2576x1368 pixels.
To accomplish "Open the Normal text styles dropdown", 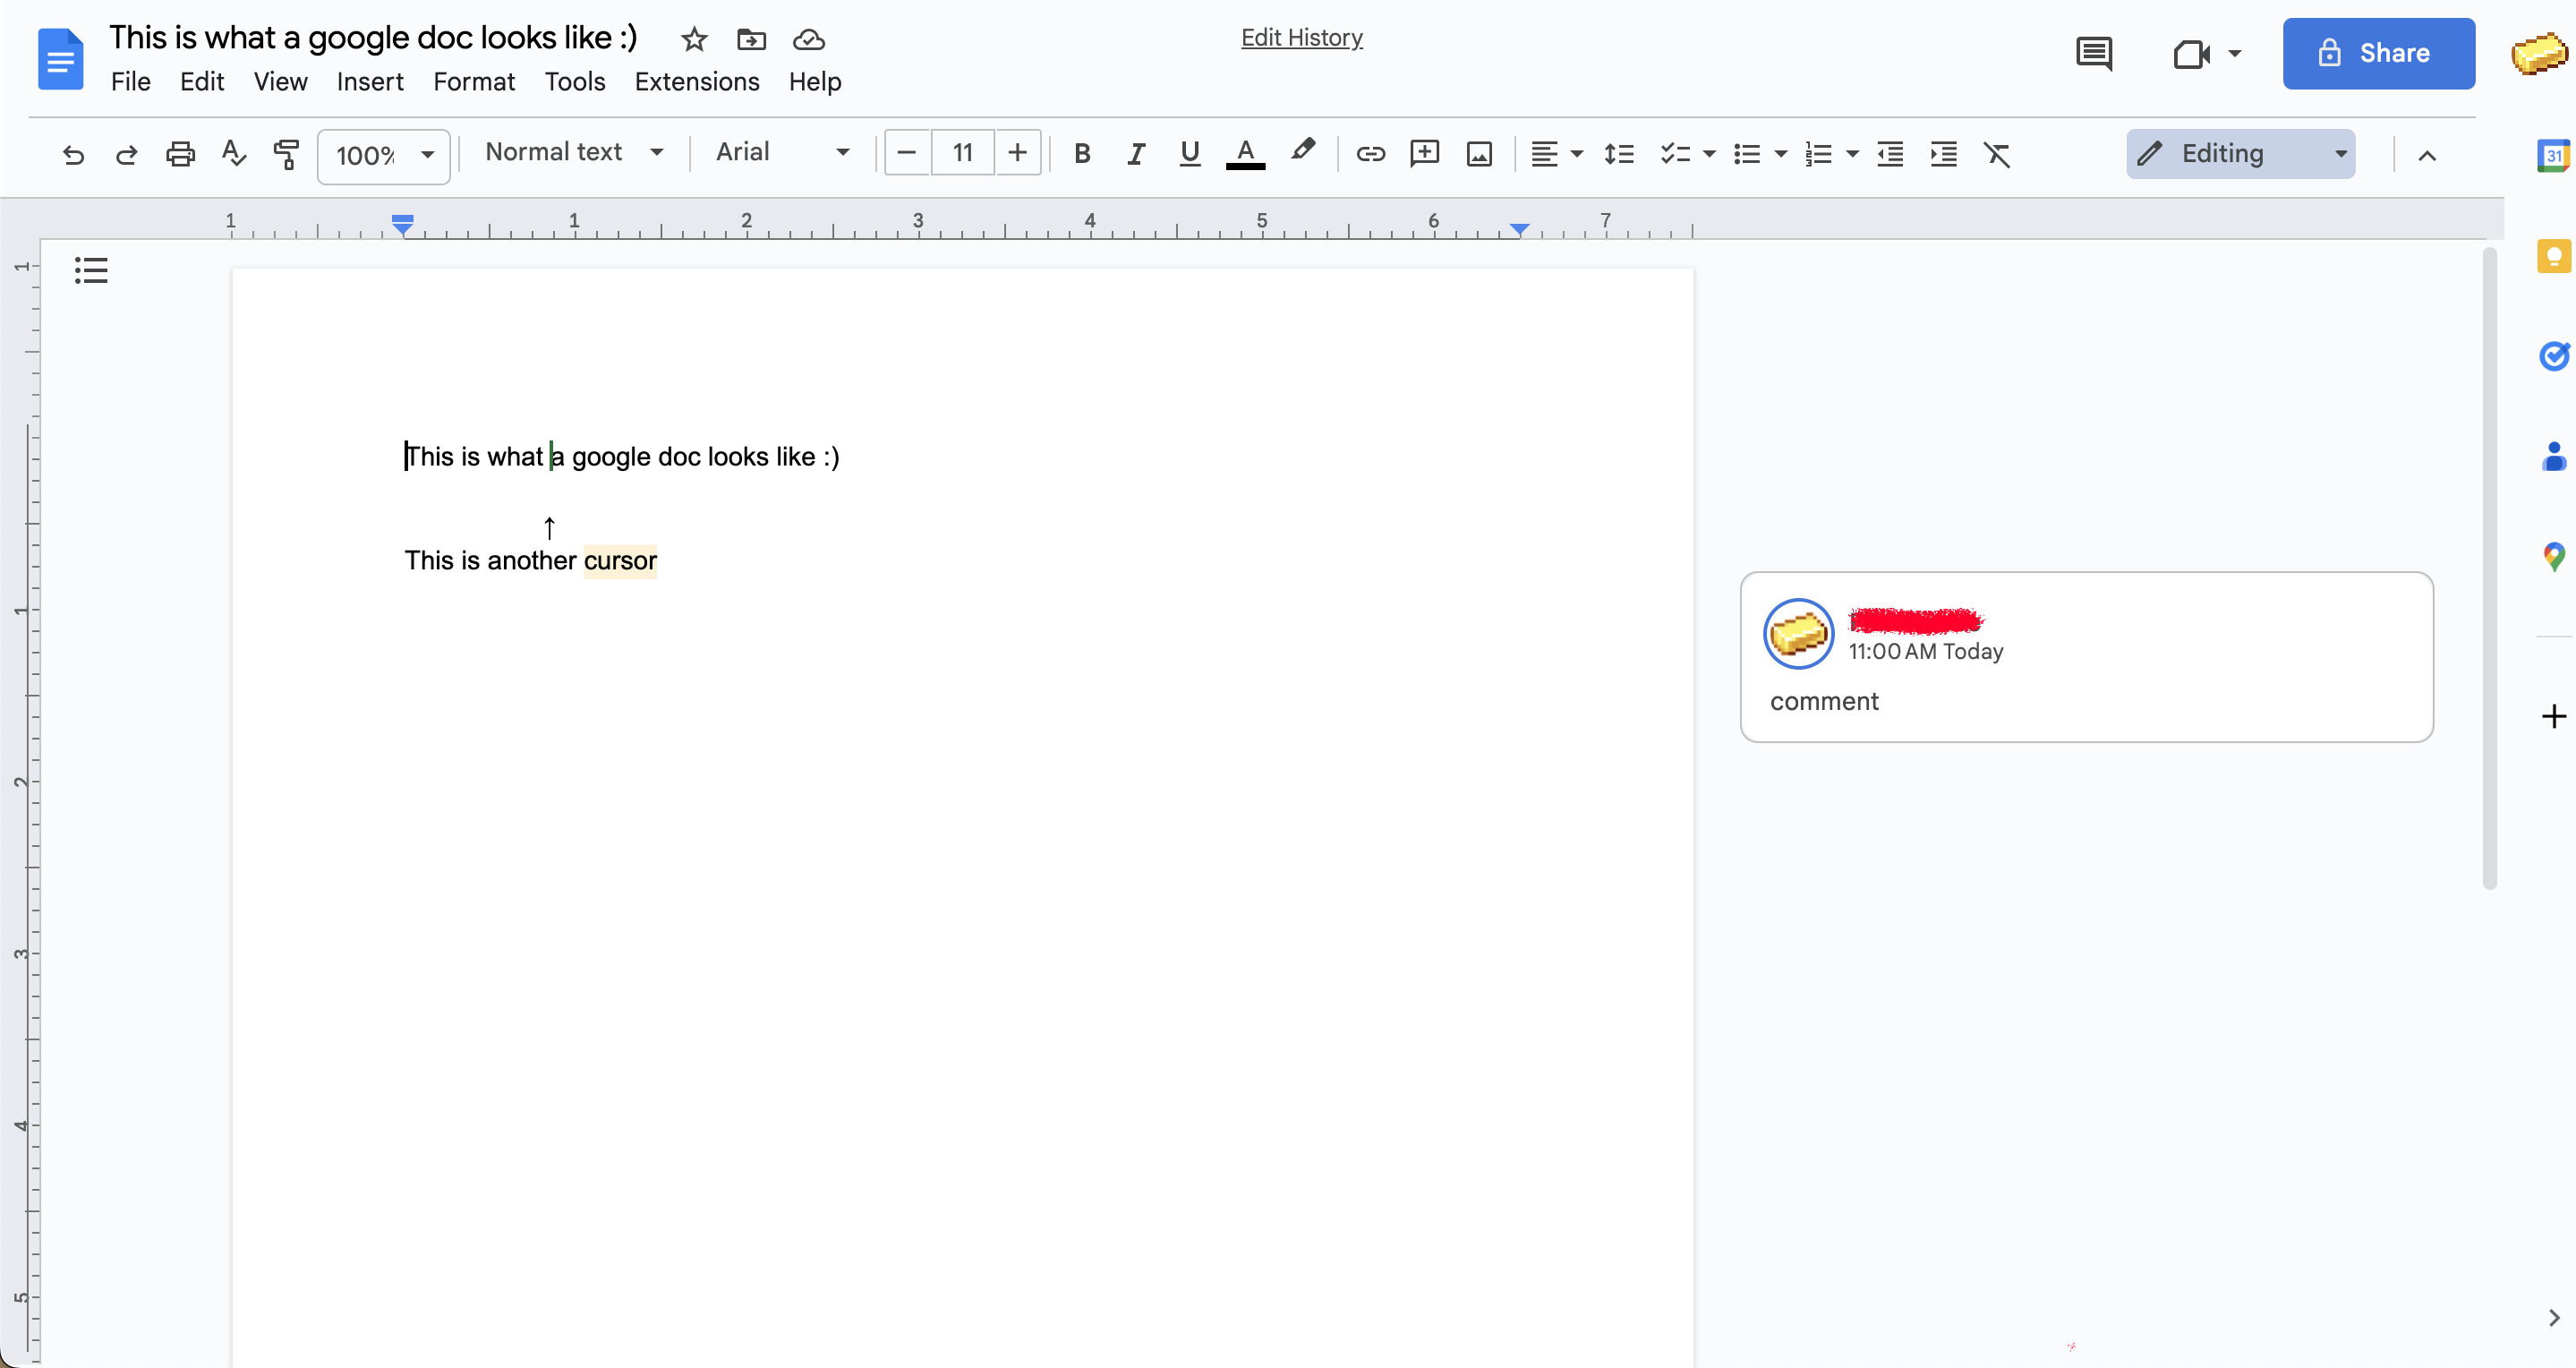I will click(574, 152).
